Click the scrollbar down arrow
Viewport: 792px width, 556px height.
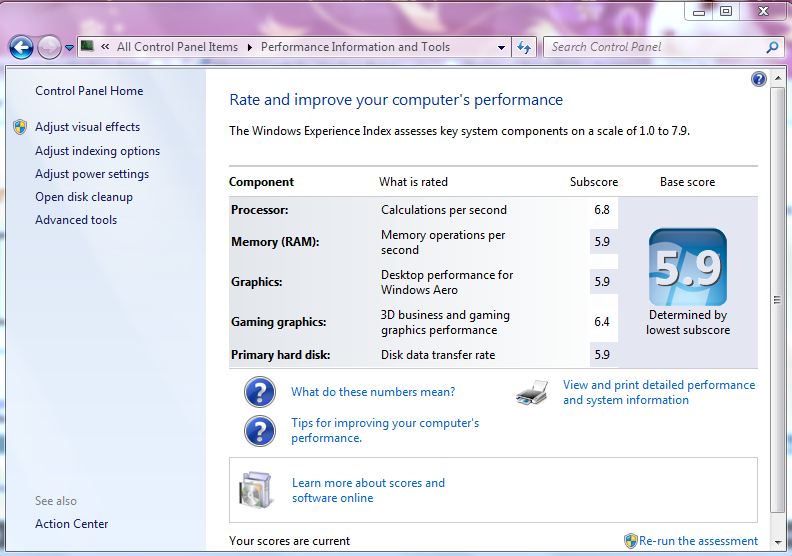777,543
